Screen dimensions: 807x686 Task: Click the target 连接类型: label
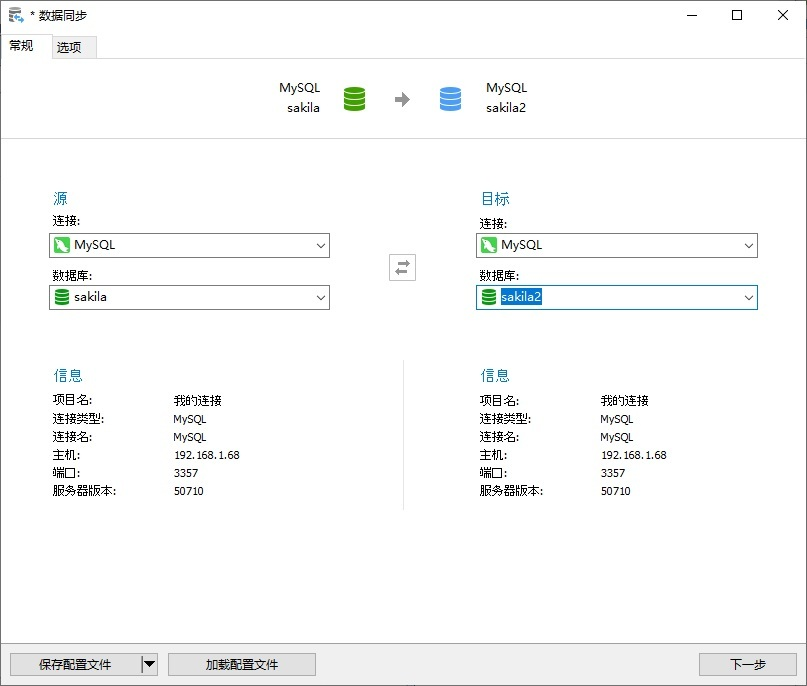click(505, 419)
